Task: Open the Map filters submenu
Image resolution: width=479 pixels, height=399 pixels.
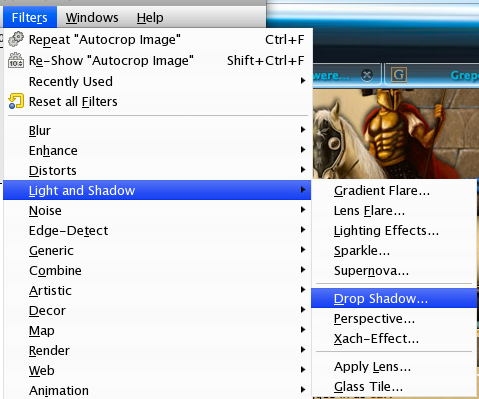Action: [157, 330]
